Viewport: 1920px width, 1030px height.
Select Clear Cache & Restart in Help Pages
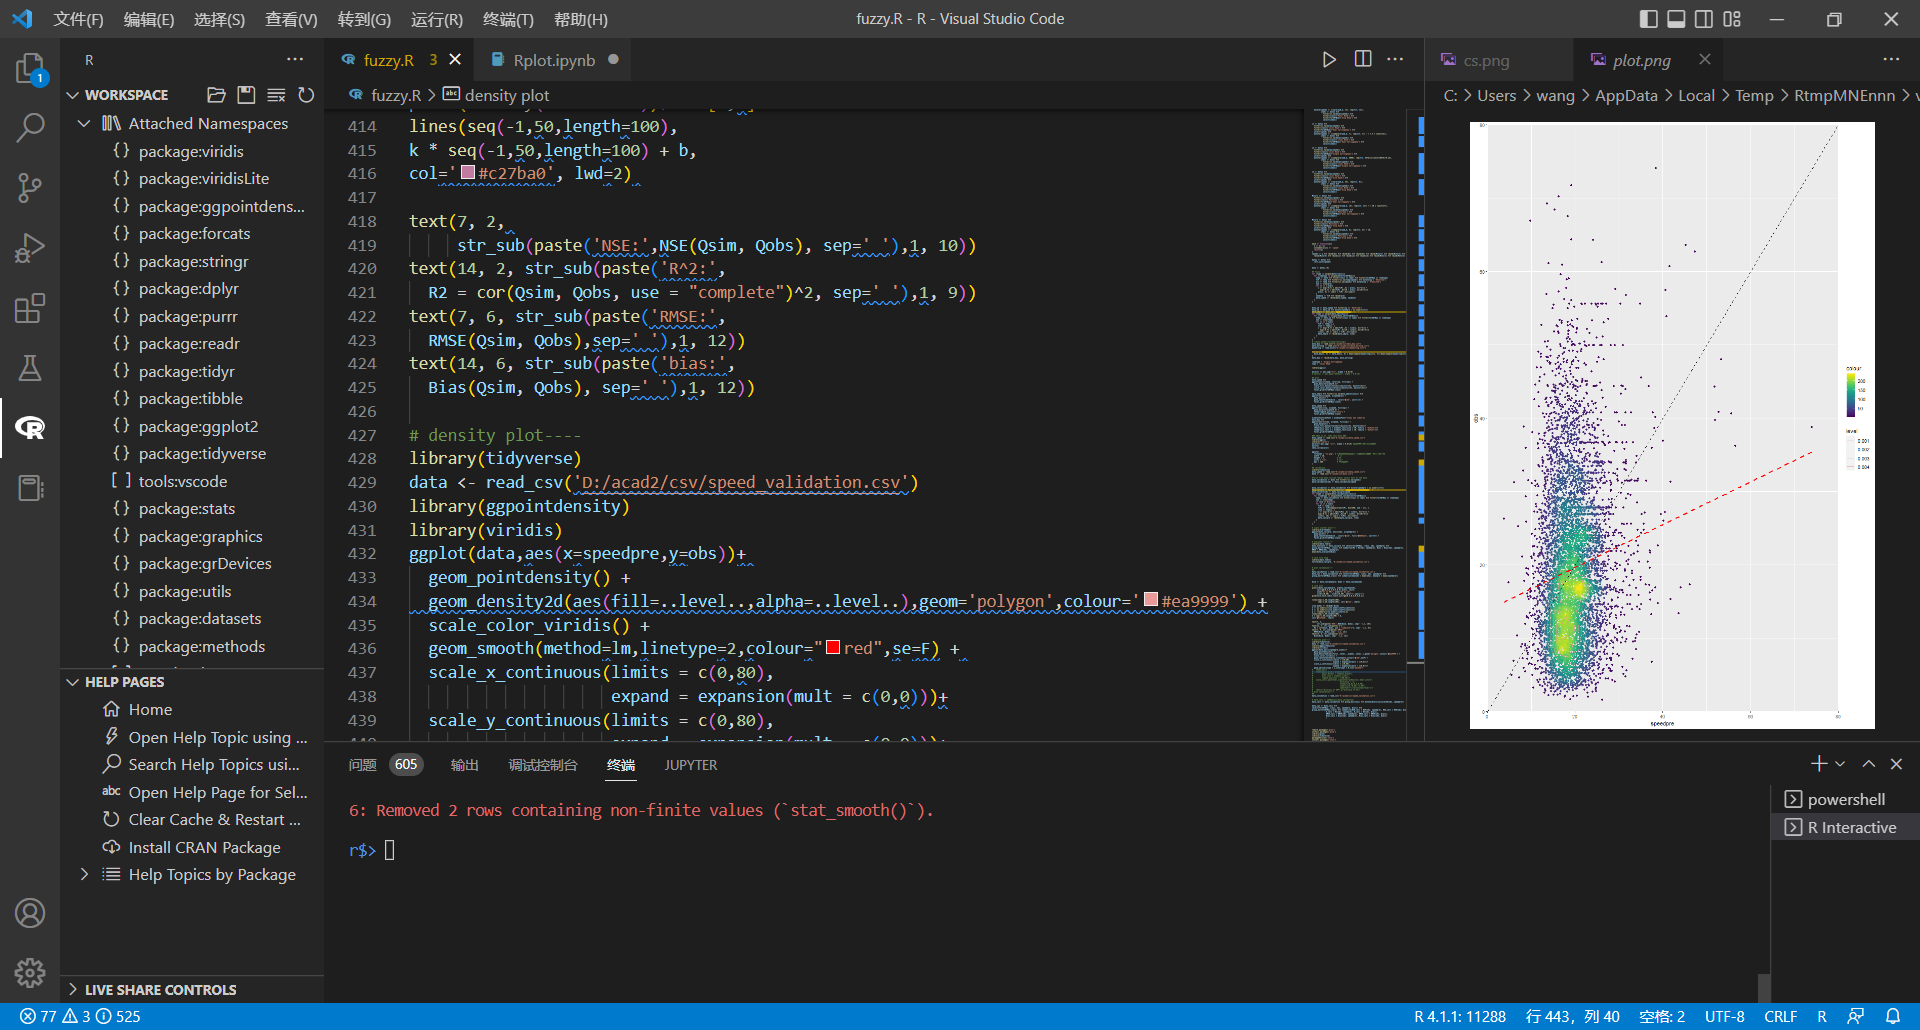click(214, 819)
